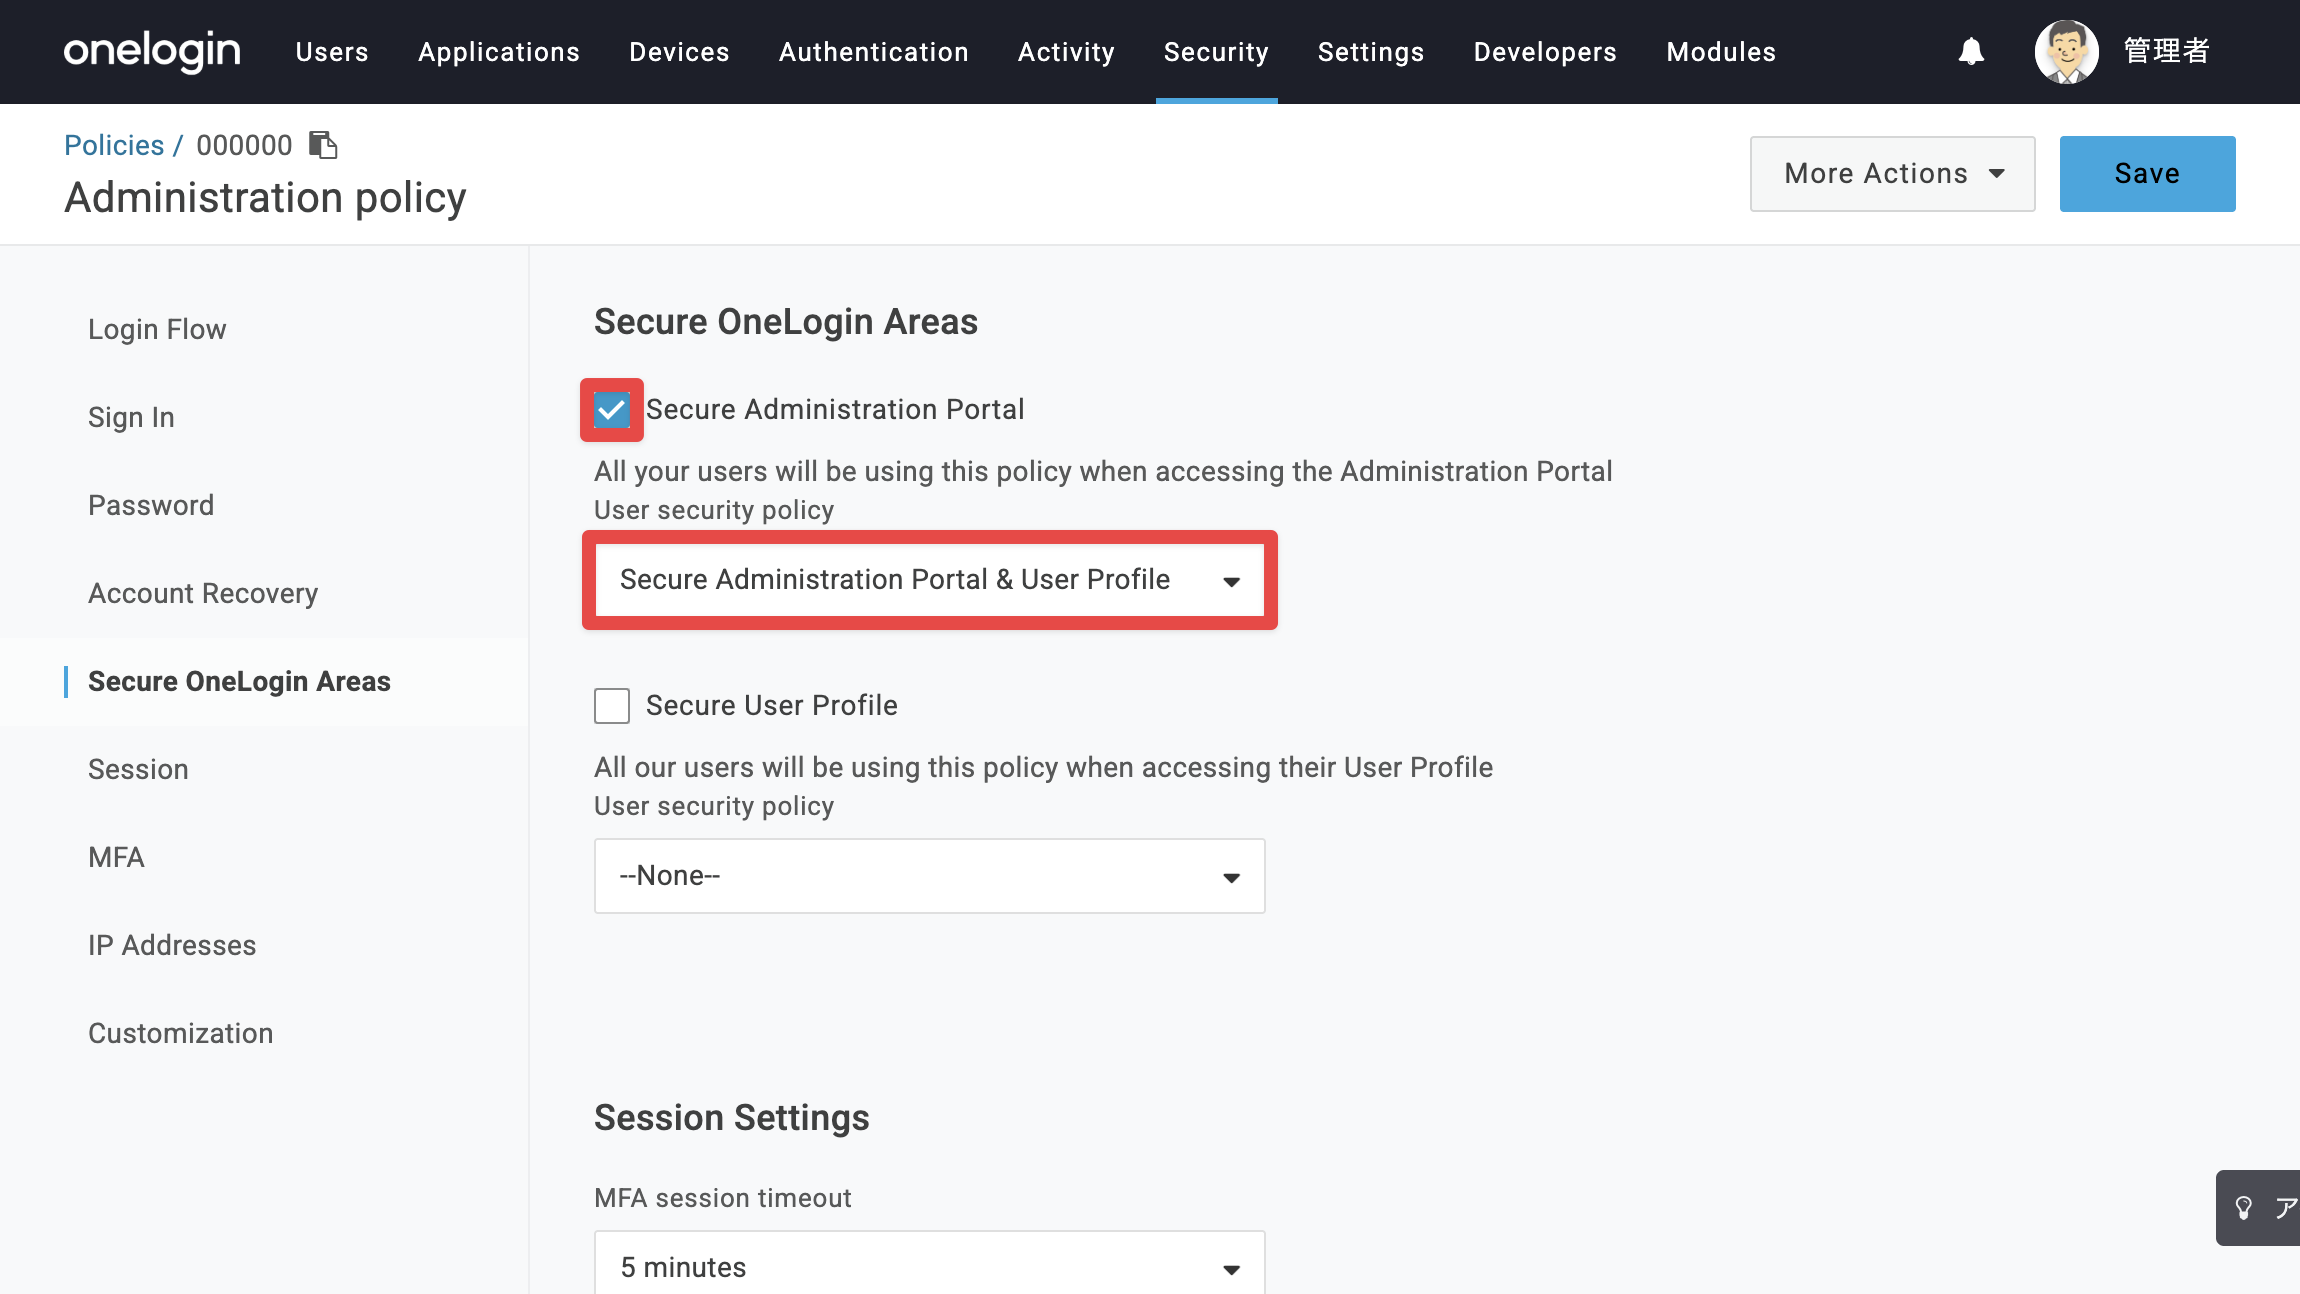Click the 管理者 account name

click(2166, 51)
